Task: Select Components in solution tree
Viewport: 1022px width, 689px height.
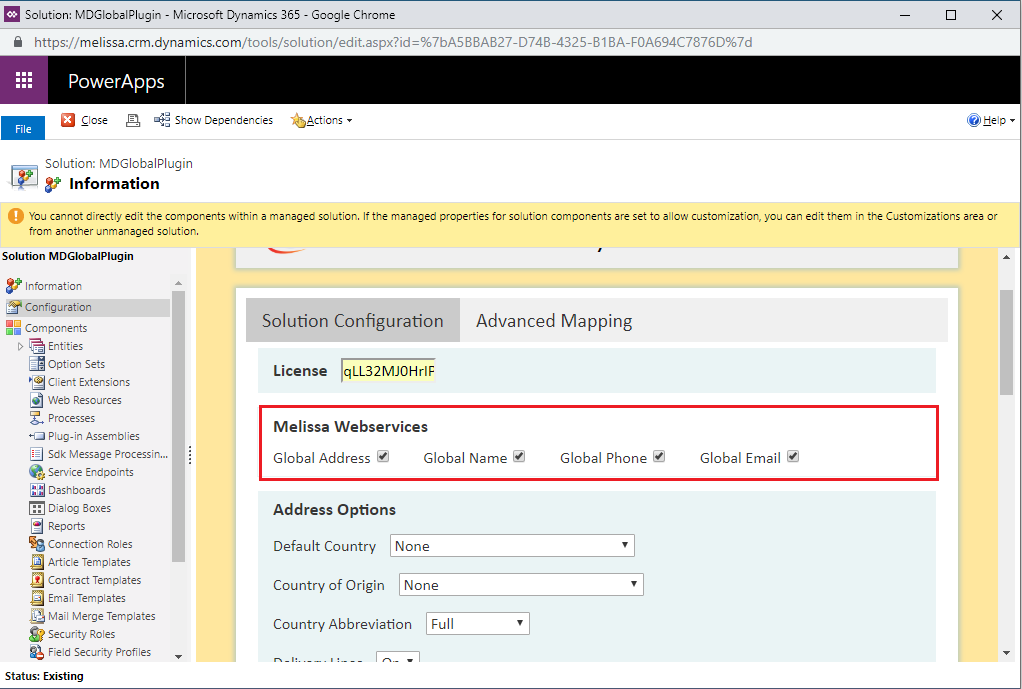Action: 56,328
